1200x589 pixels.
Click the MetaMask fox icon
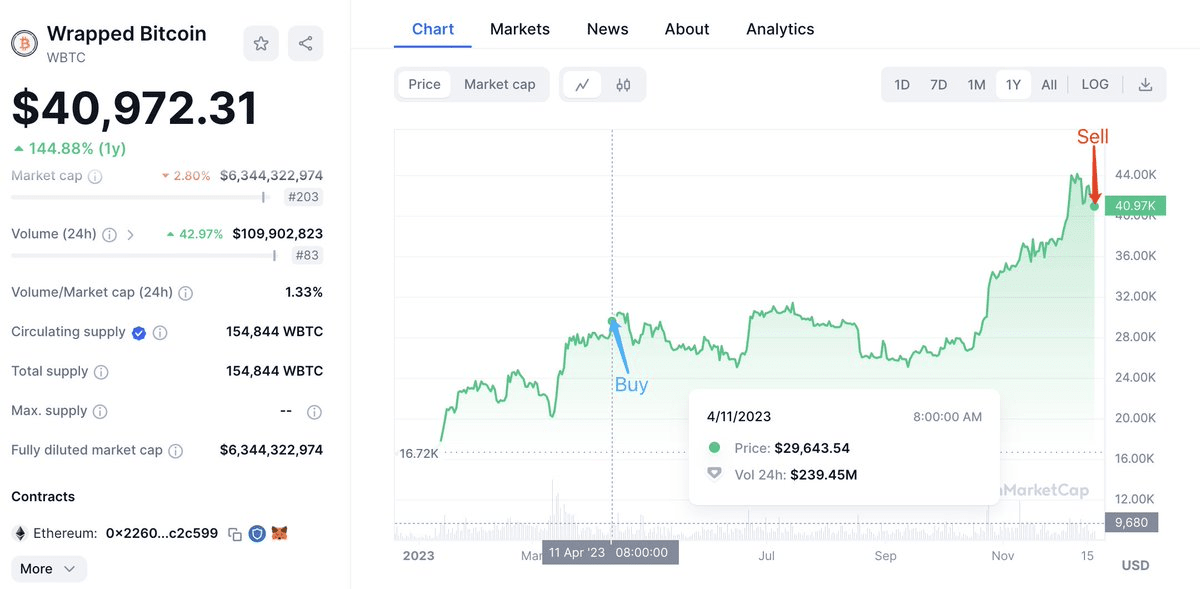(x=282, y=534)
